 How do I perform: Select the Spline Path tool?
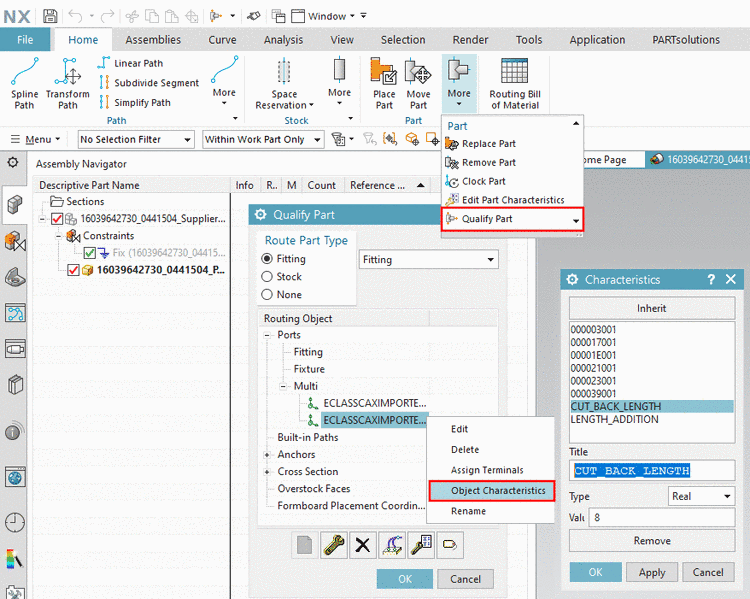pyautogui.click(x=24, y=83)
